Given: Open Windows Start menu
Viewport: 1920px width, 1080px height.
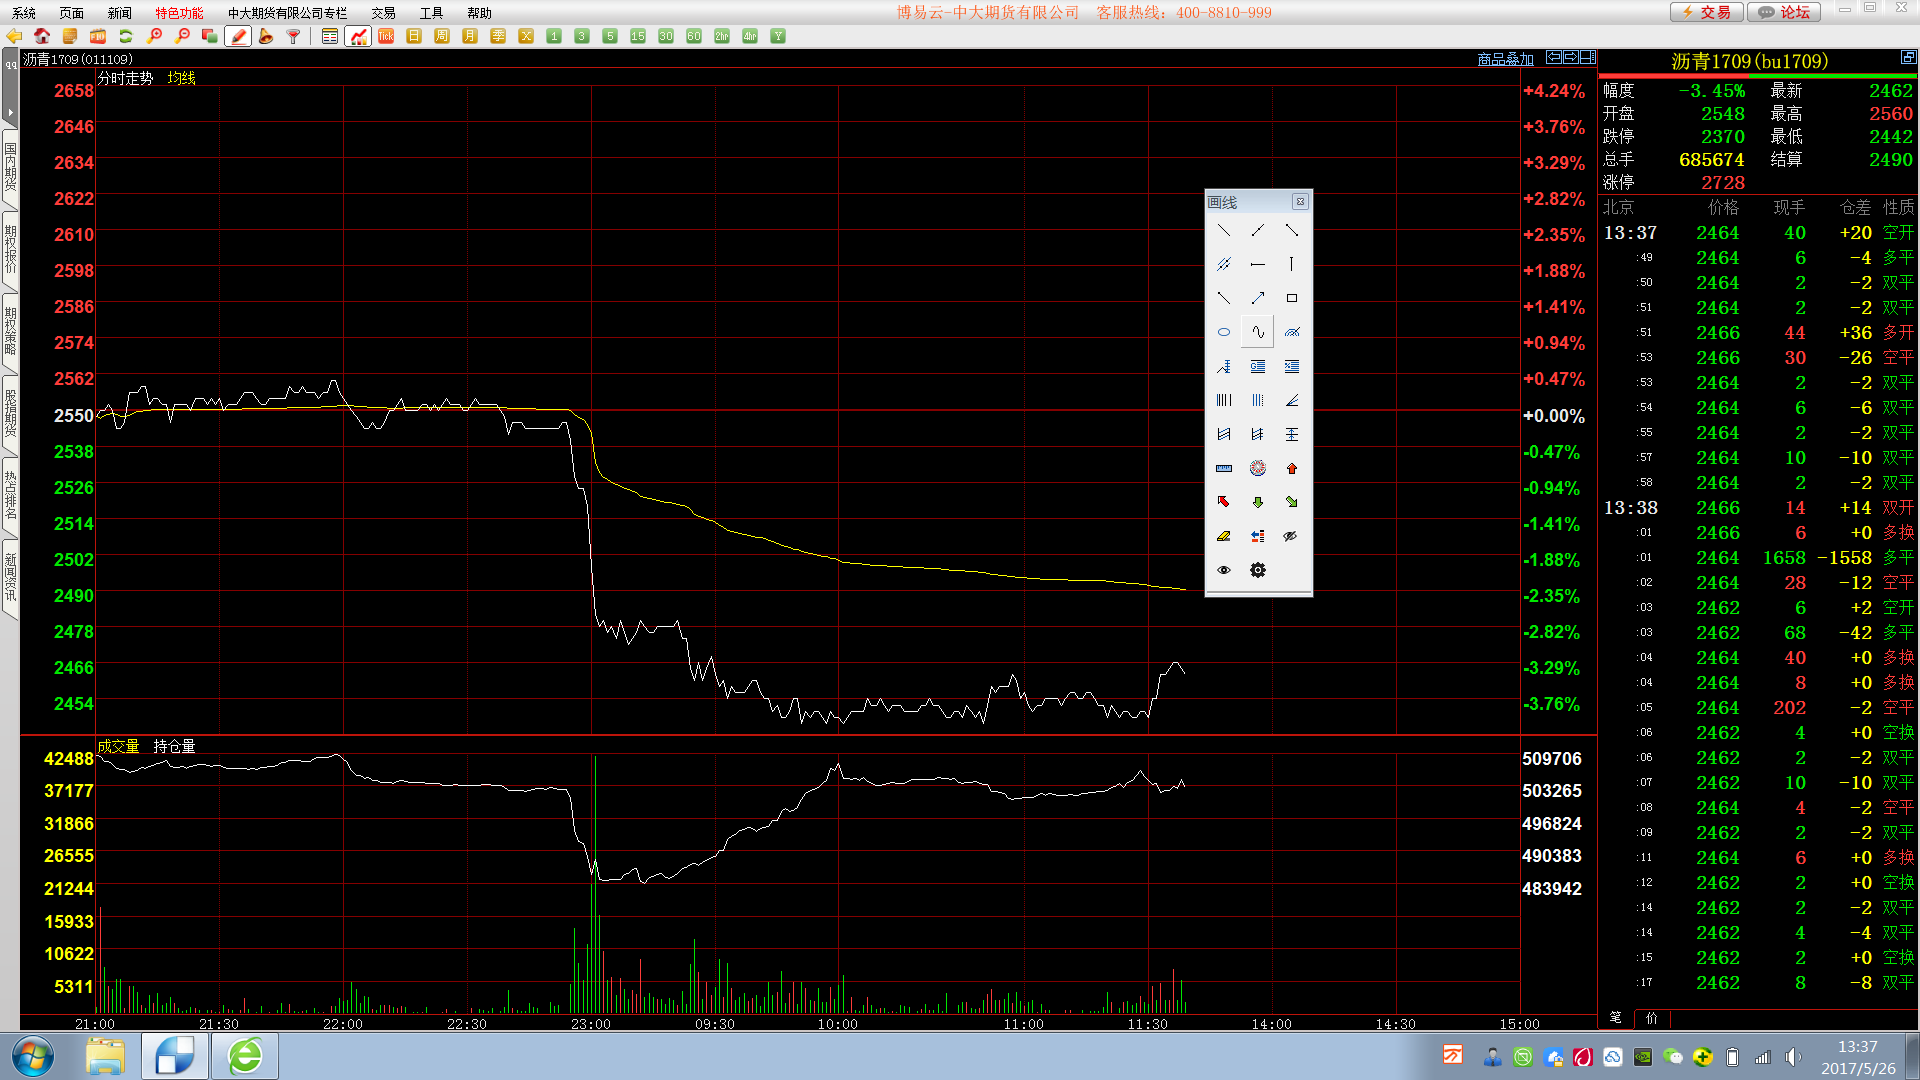Looking at the screenshot, I should click(x=32, y=1056).
